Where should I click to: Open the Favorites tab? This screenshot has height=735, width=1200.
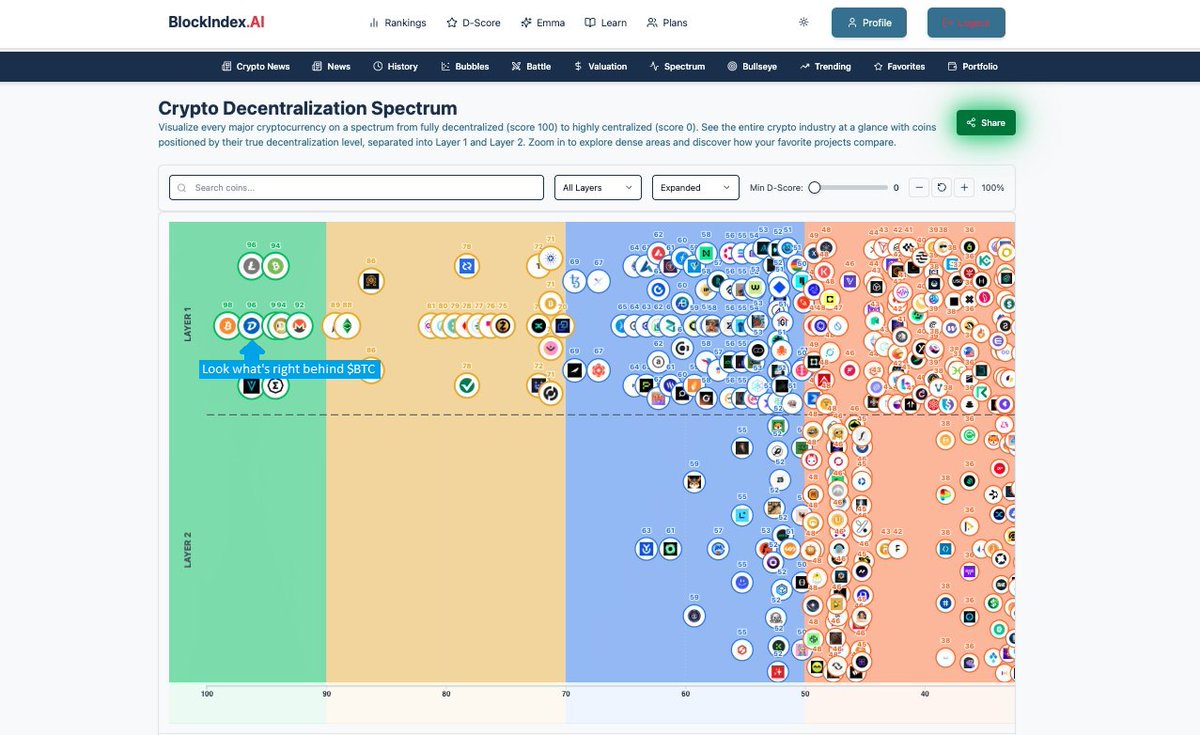click(899, 66)
